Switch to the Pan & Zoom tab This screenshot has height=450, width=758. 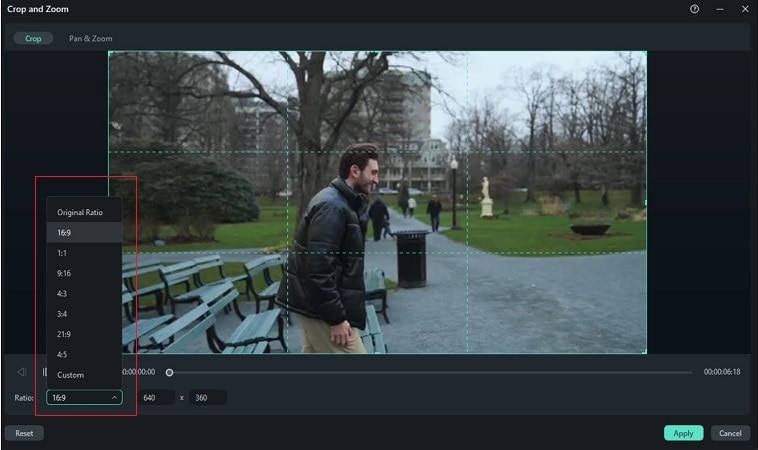coord(90,38)
